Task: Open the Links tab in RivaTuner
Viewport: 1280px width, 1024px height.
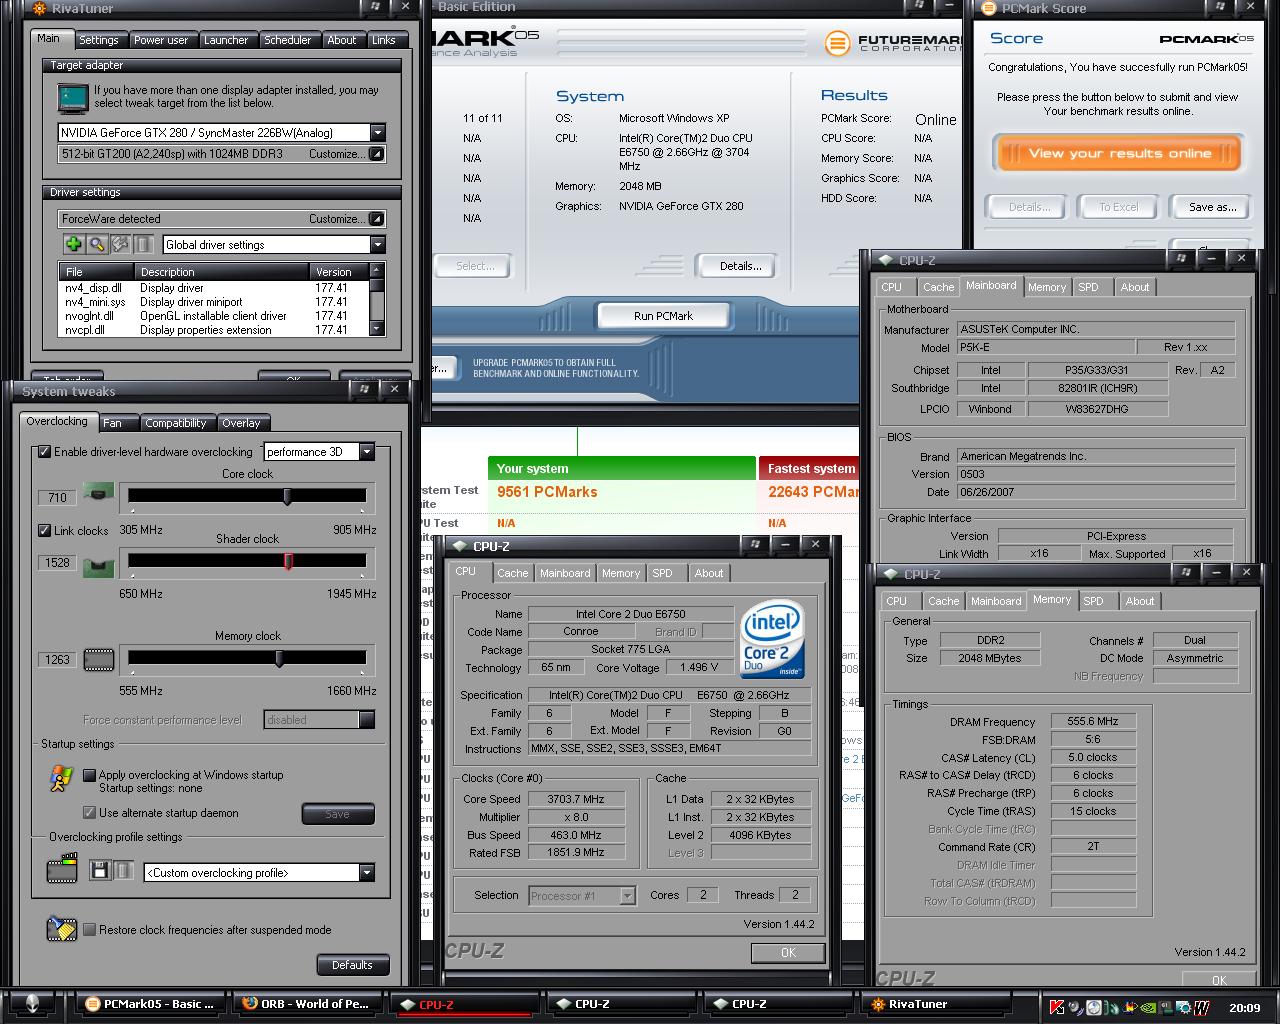Action: 384,40
